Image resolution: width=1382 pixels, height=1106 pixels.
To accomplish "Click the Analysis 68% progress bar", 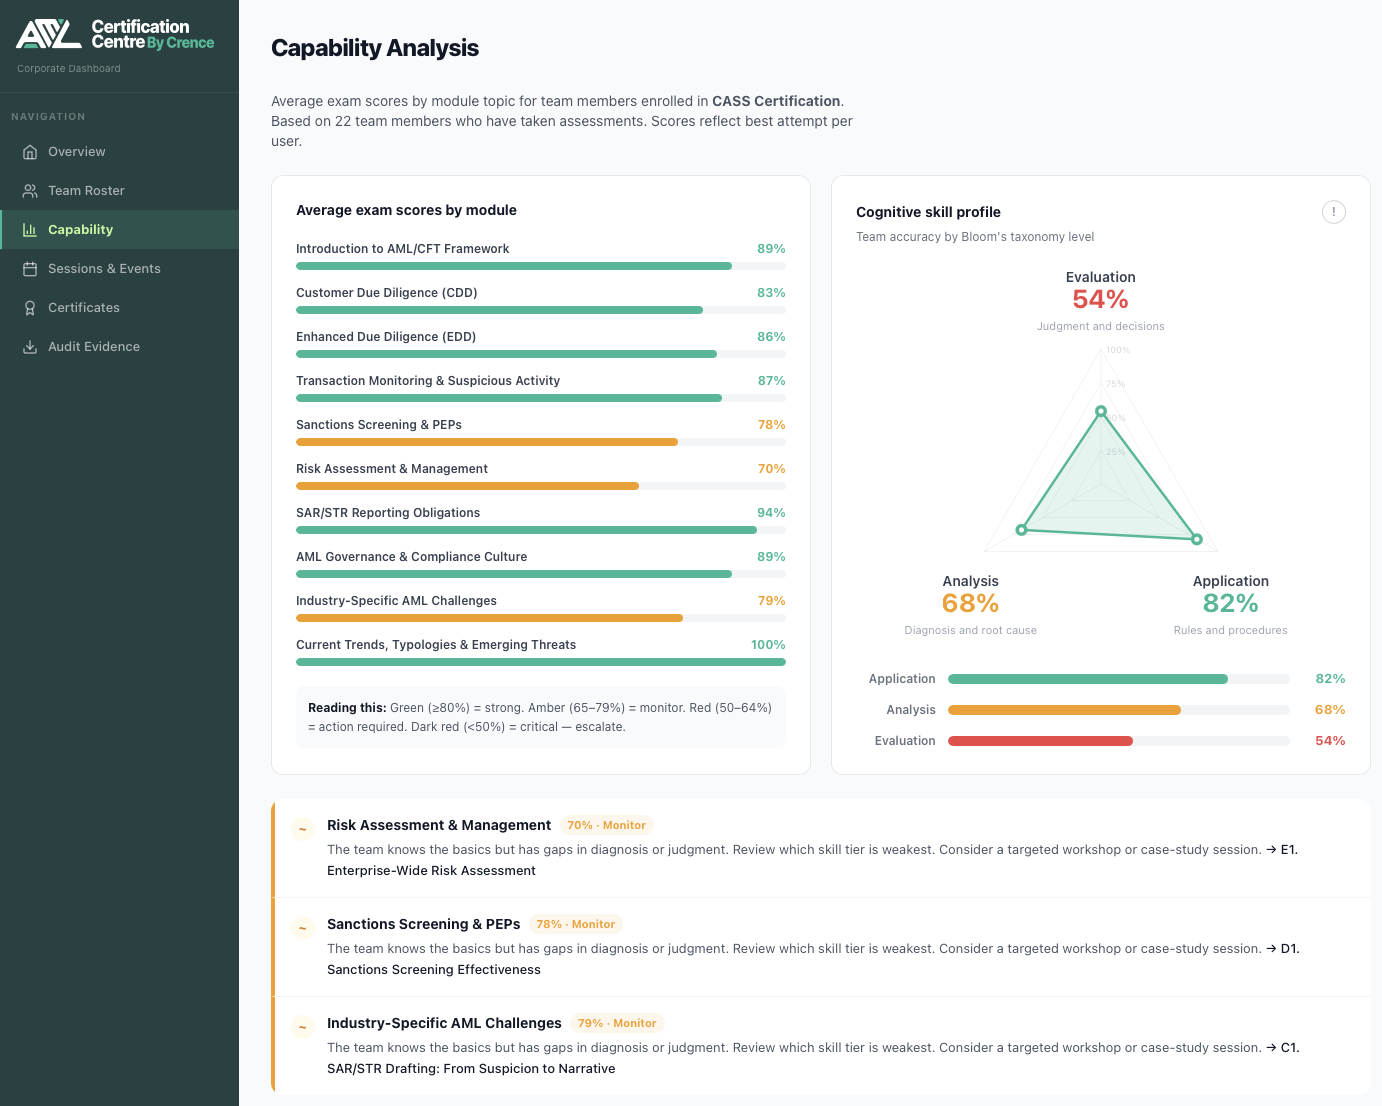I will point(1064,709).
